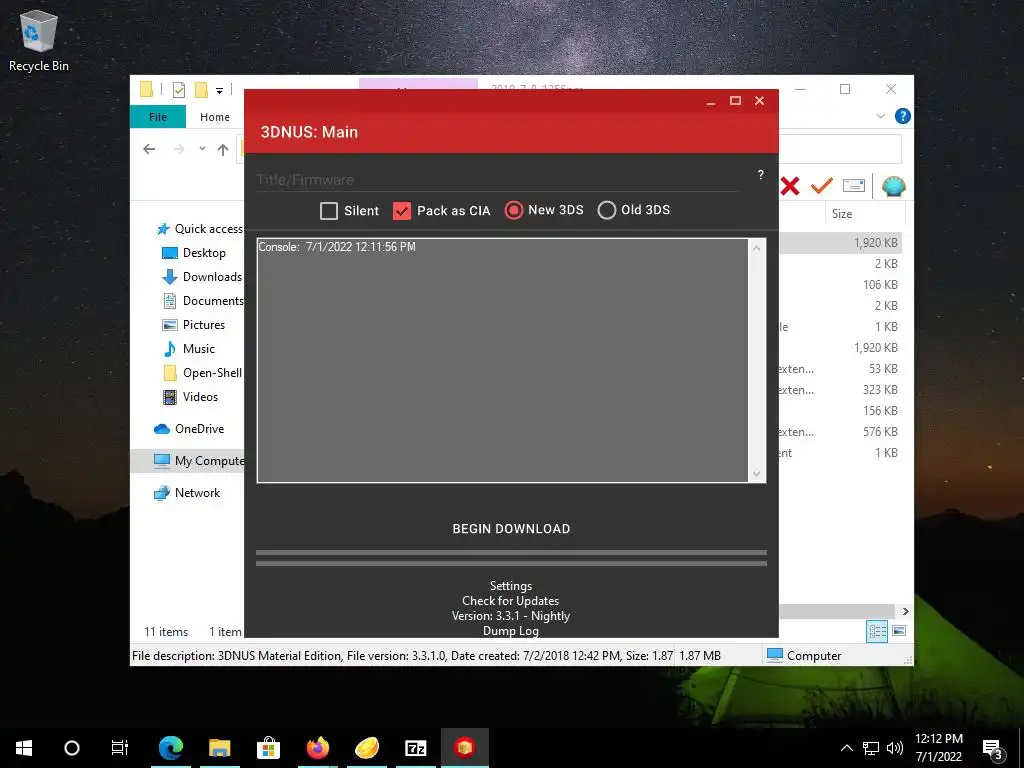The height and width of the screenshot is (768, 1024).
Task: Click the 3DNUS download progress bar
Action: (511, 552)
